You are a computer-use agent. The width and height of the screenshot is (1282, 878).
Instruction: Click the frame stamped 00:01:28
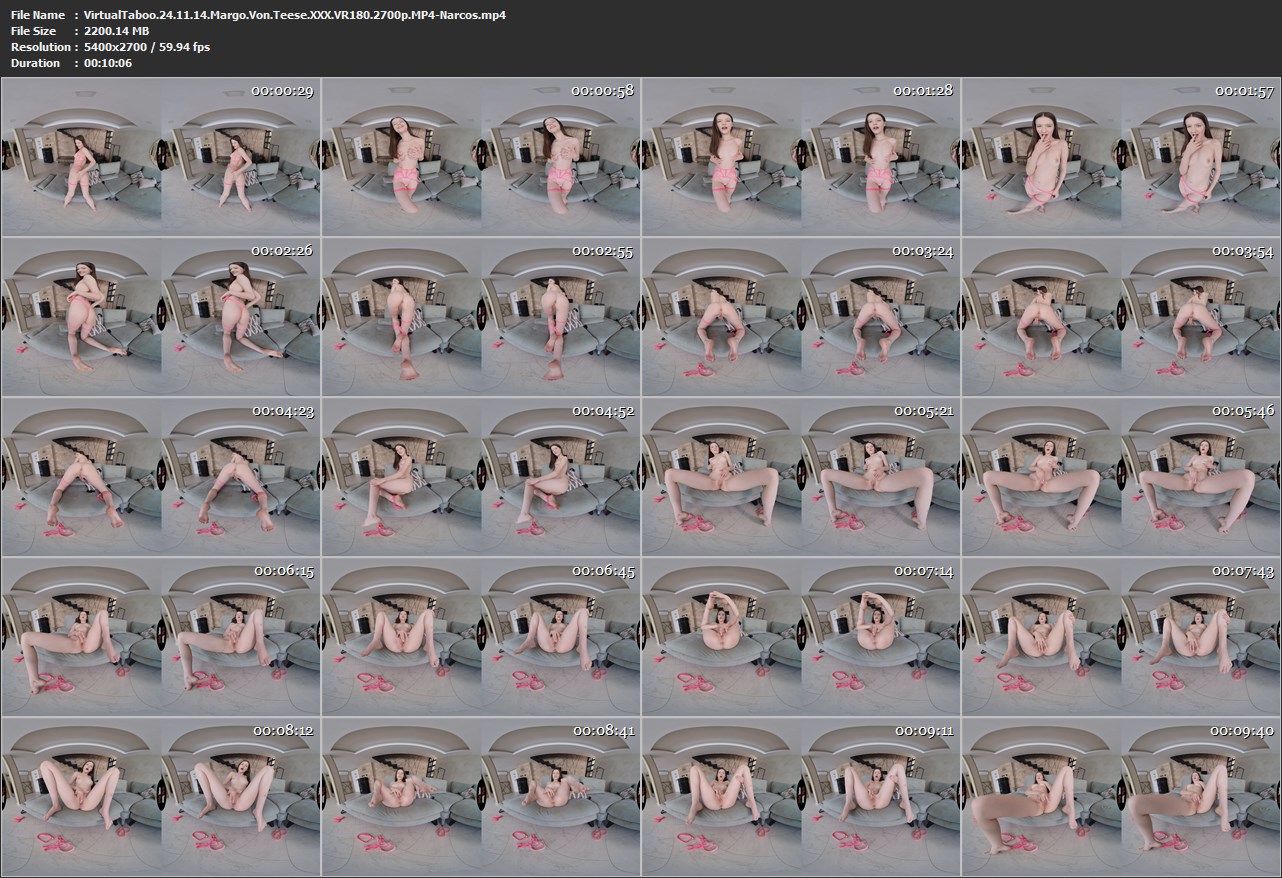coord(801,156)
